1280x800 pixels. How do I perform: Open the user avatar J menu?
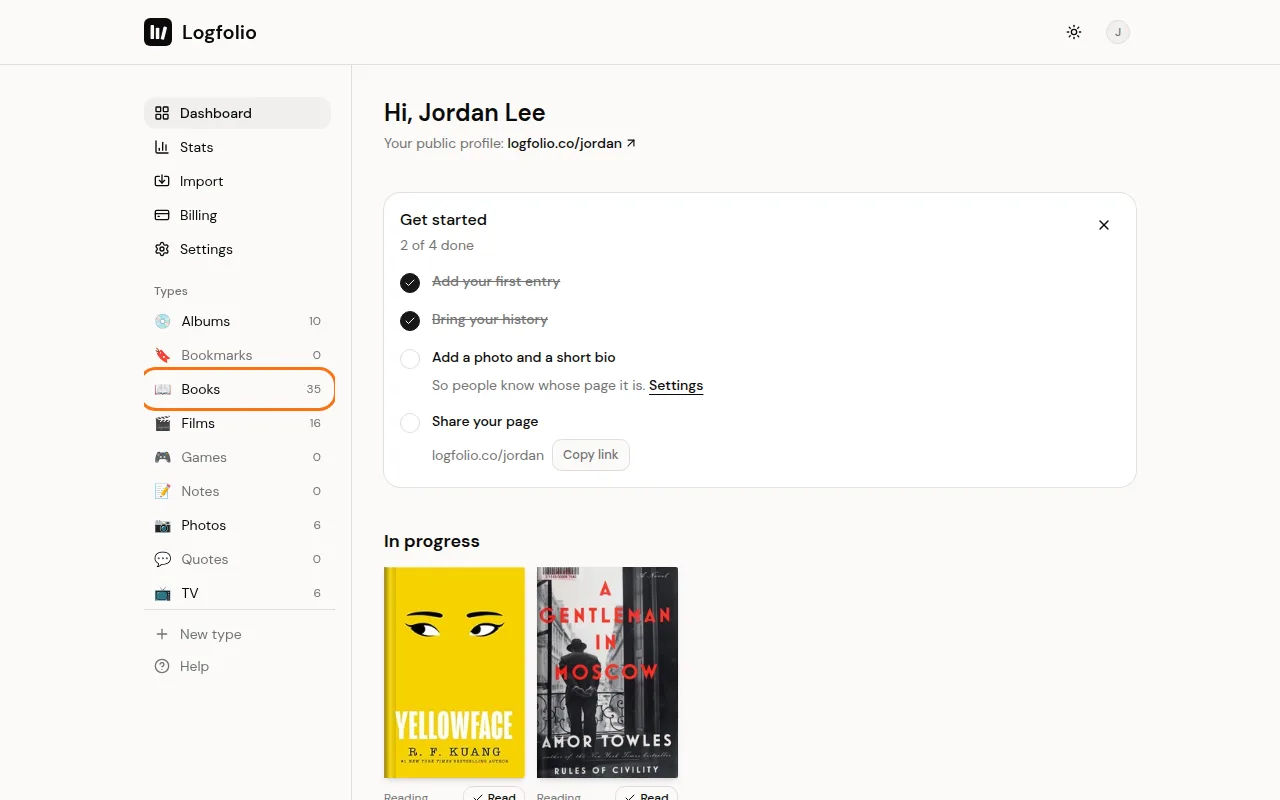point(1118,32)
